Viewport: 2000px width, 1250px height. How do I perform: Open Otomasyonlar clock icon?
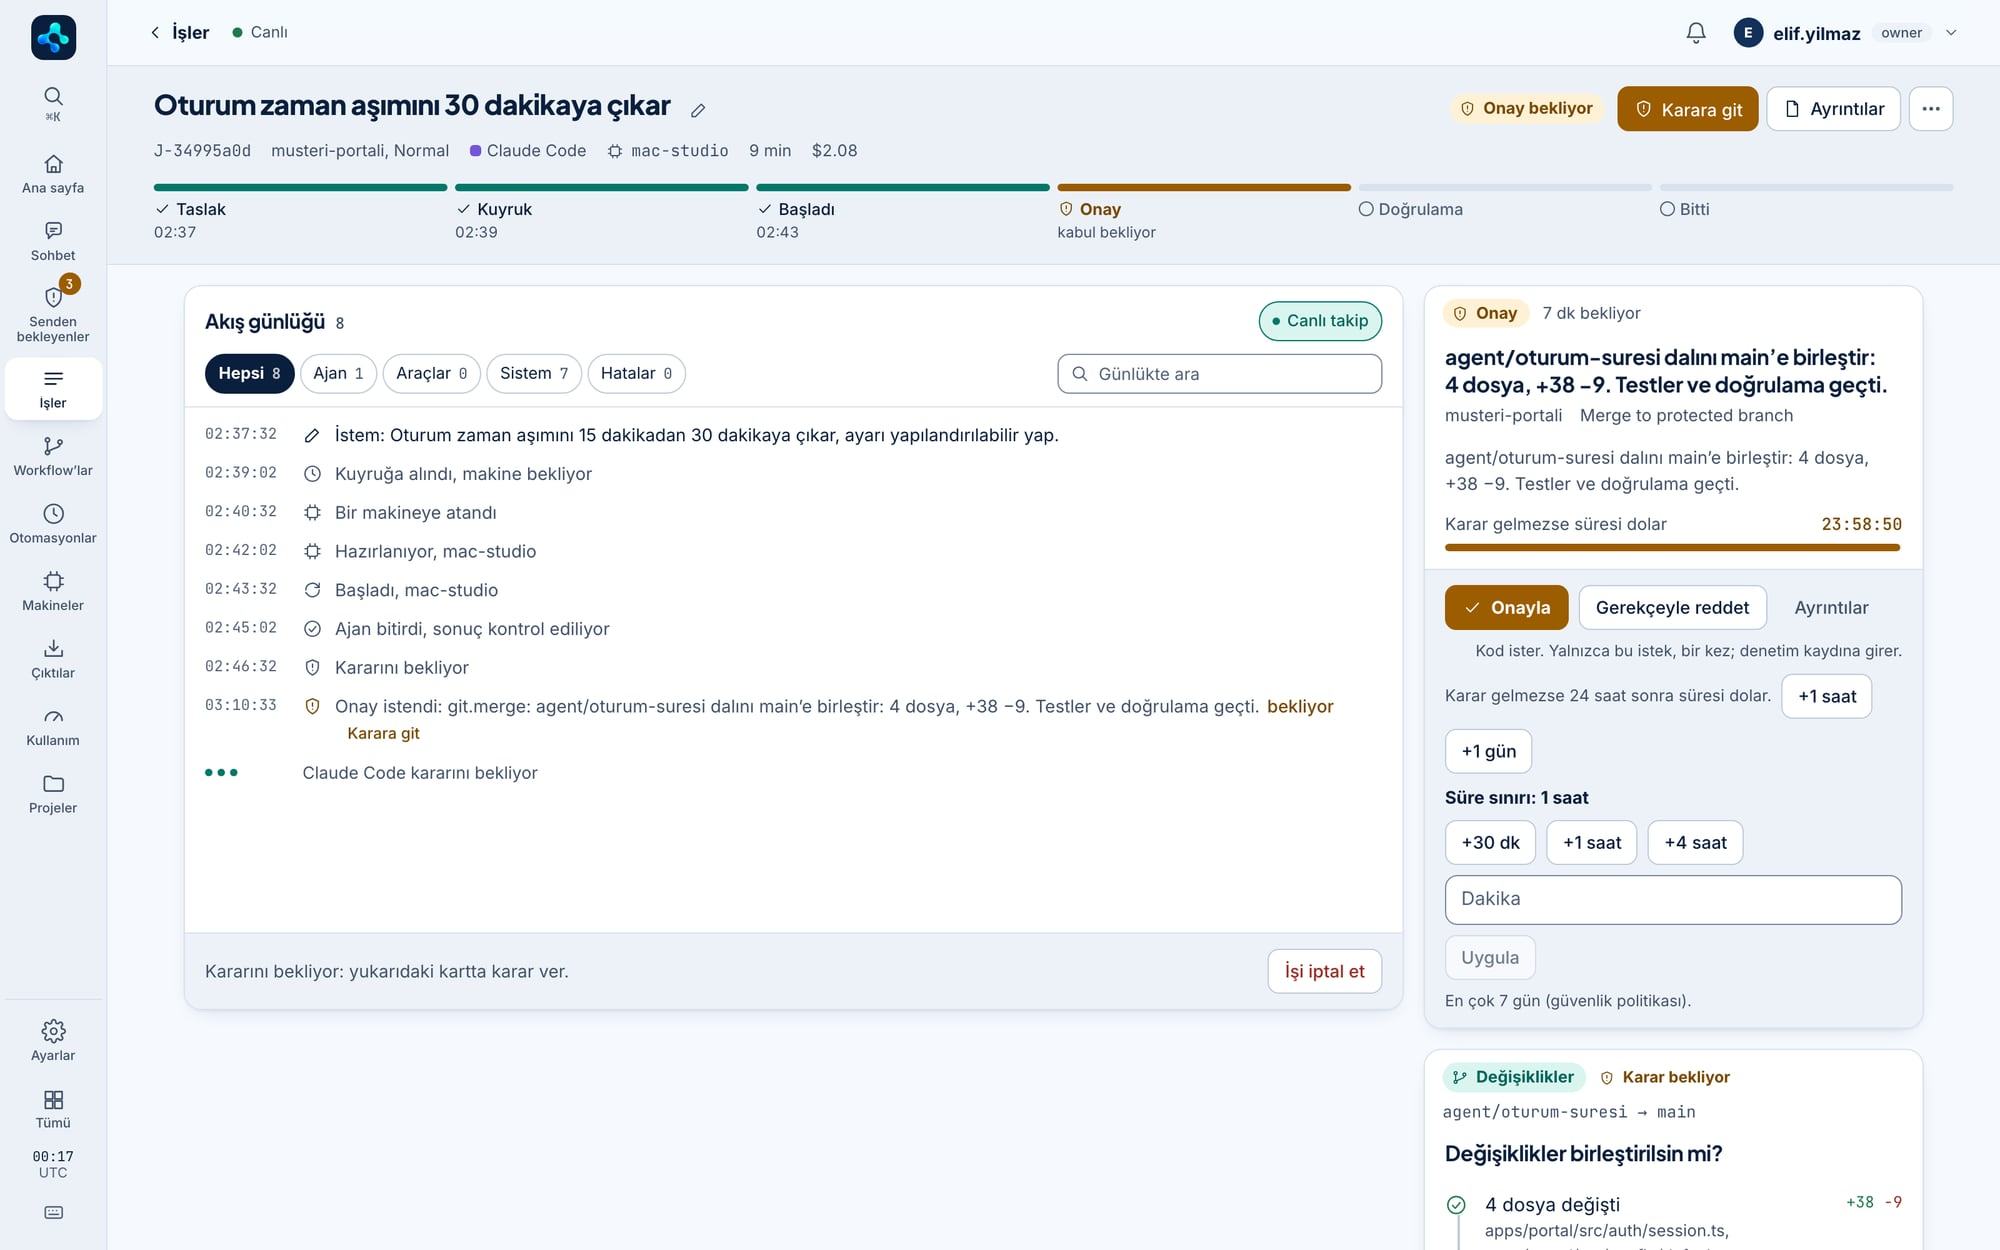pos(53,514)
